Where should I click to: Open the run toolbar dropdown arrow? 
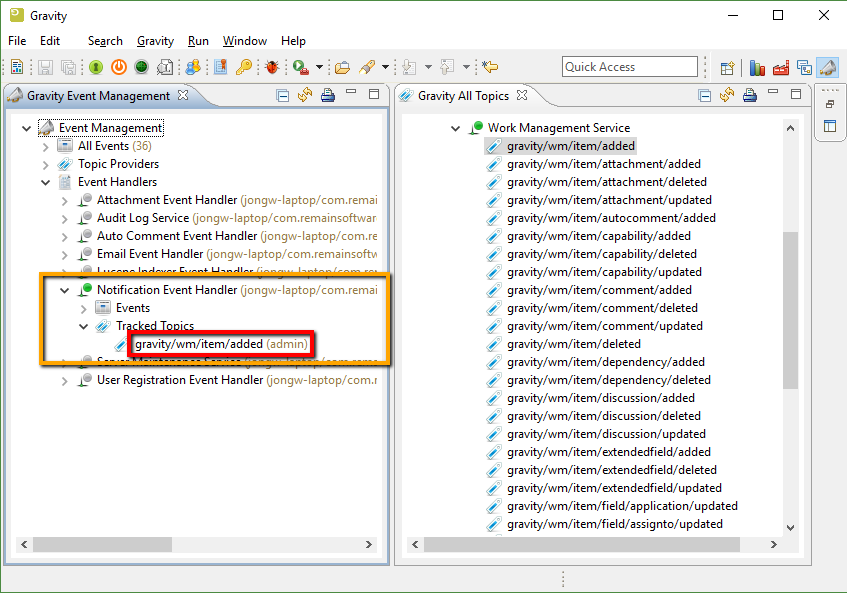point(319,68)
